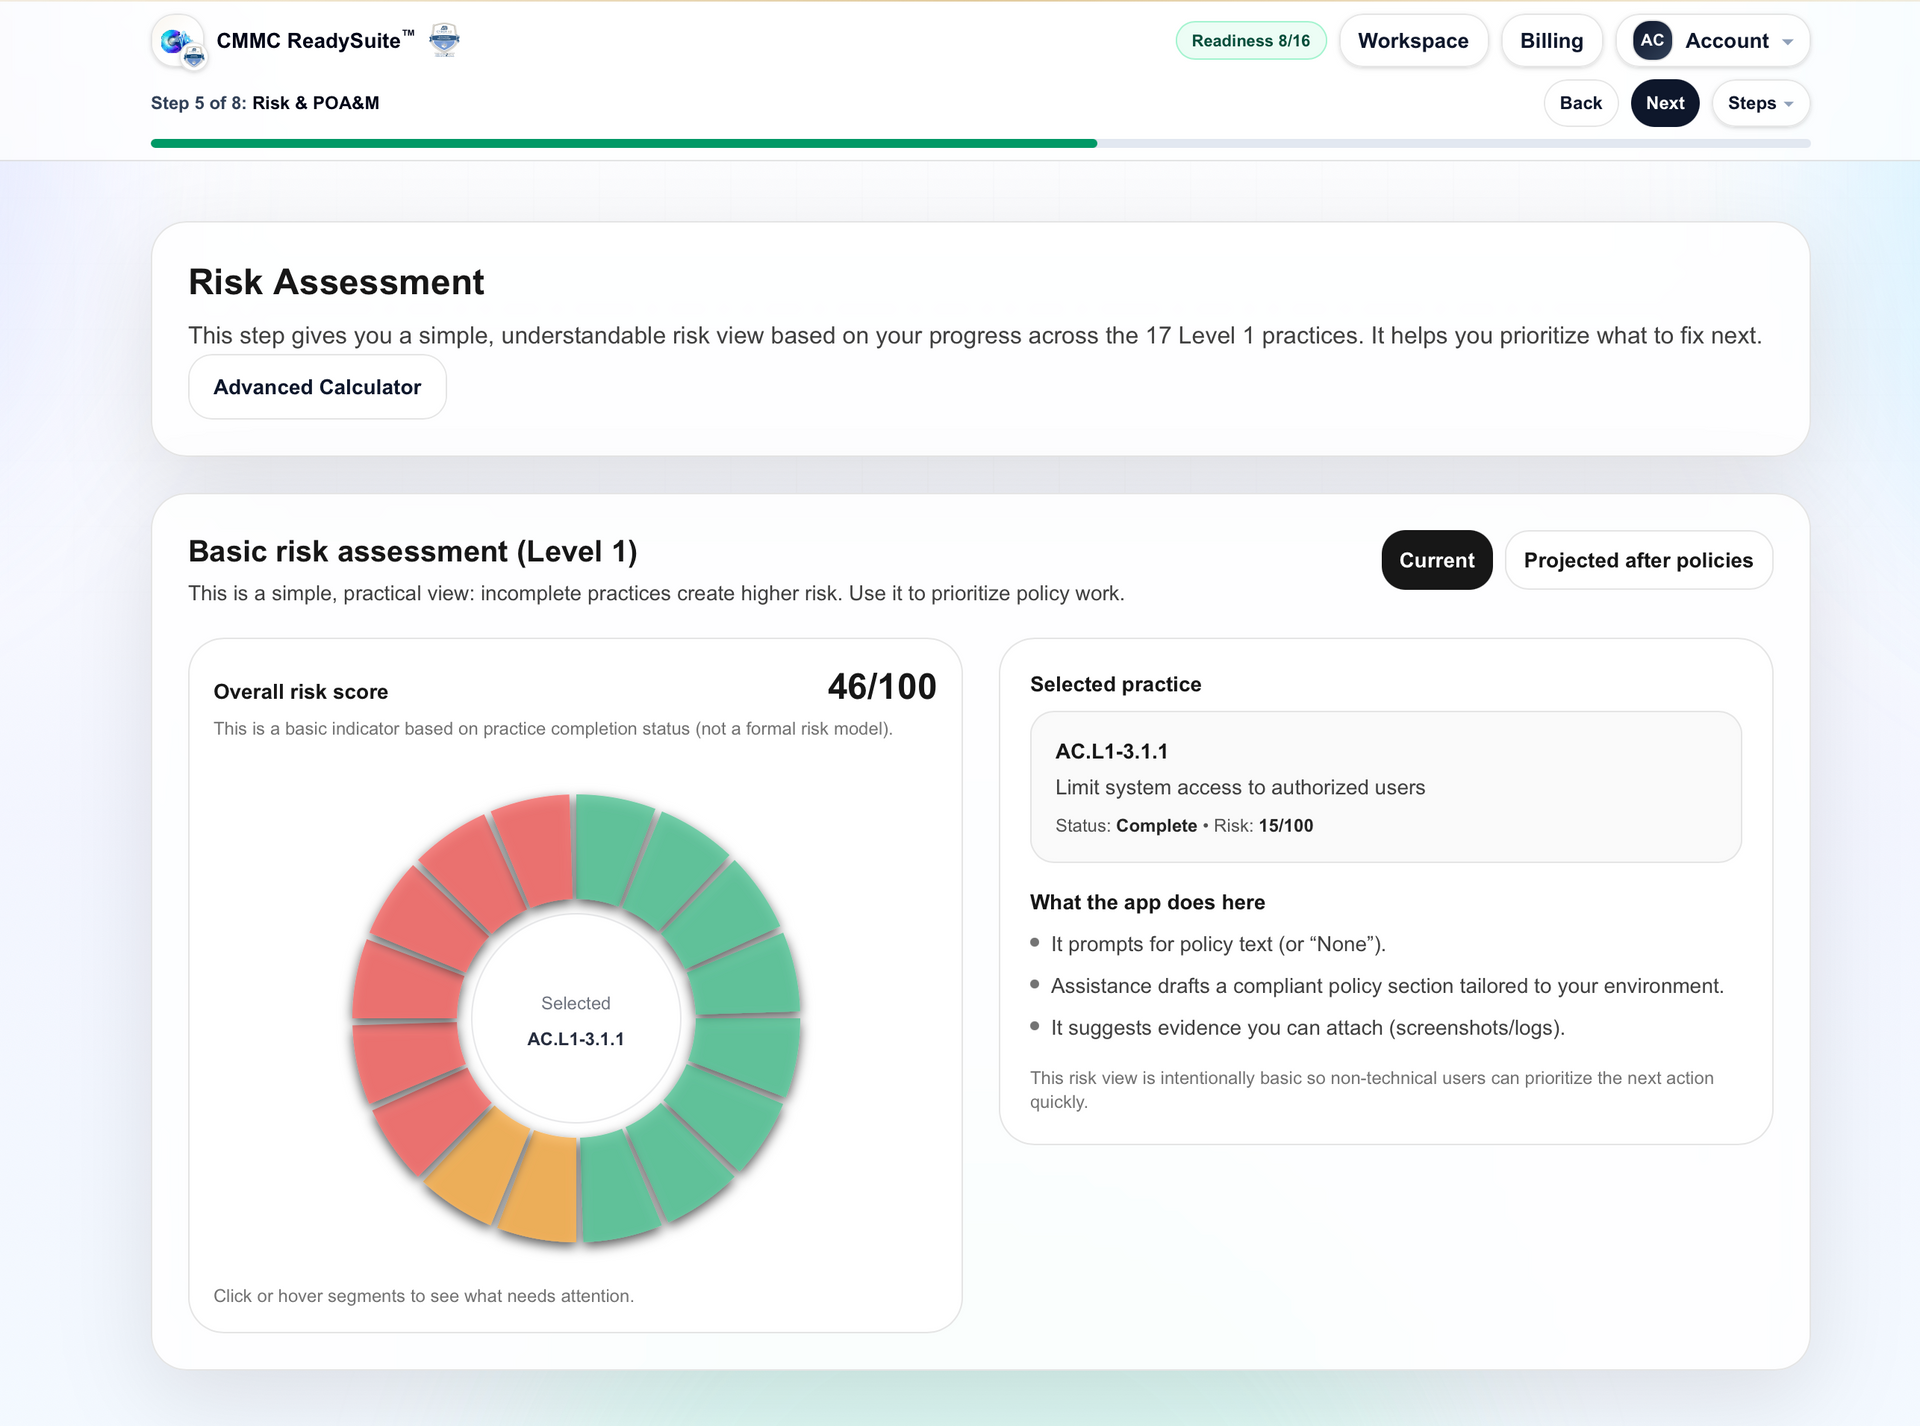Image resolution: width=1920 pixels, height=1426 pixels.
Task: Click the Next button
Action: (1664, 103)
